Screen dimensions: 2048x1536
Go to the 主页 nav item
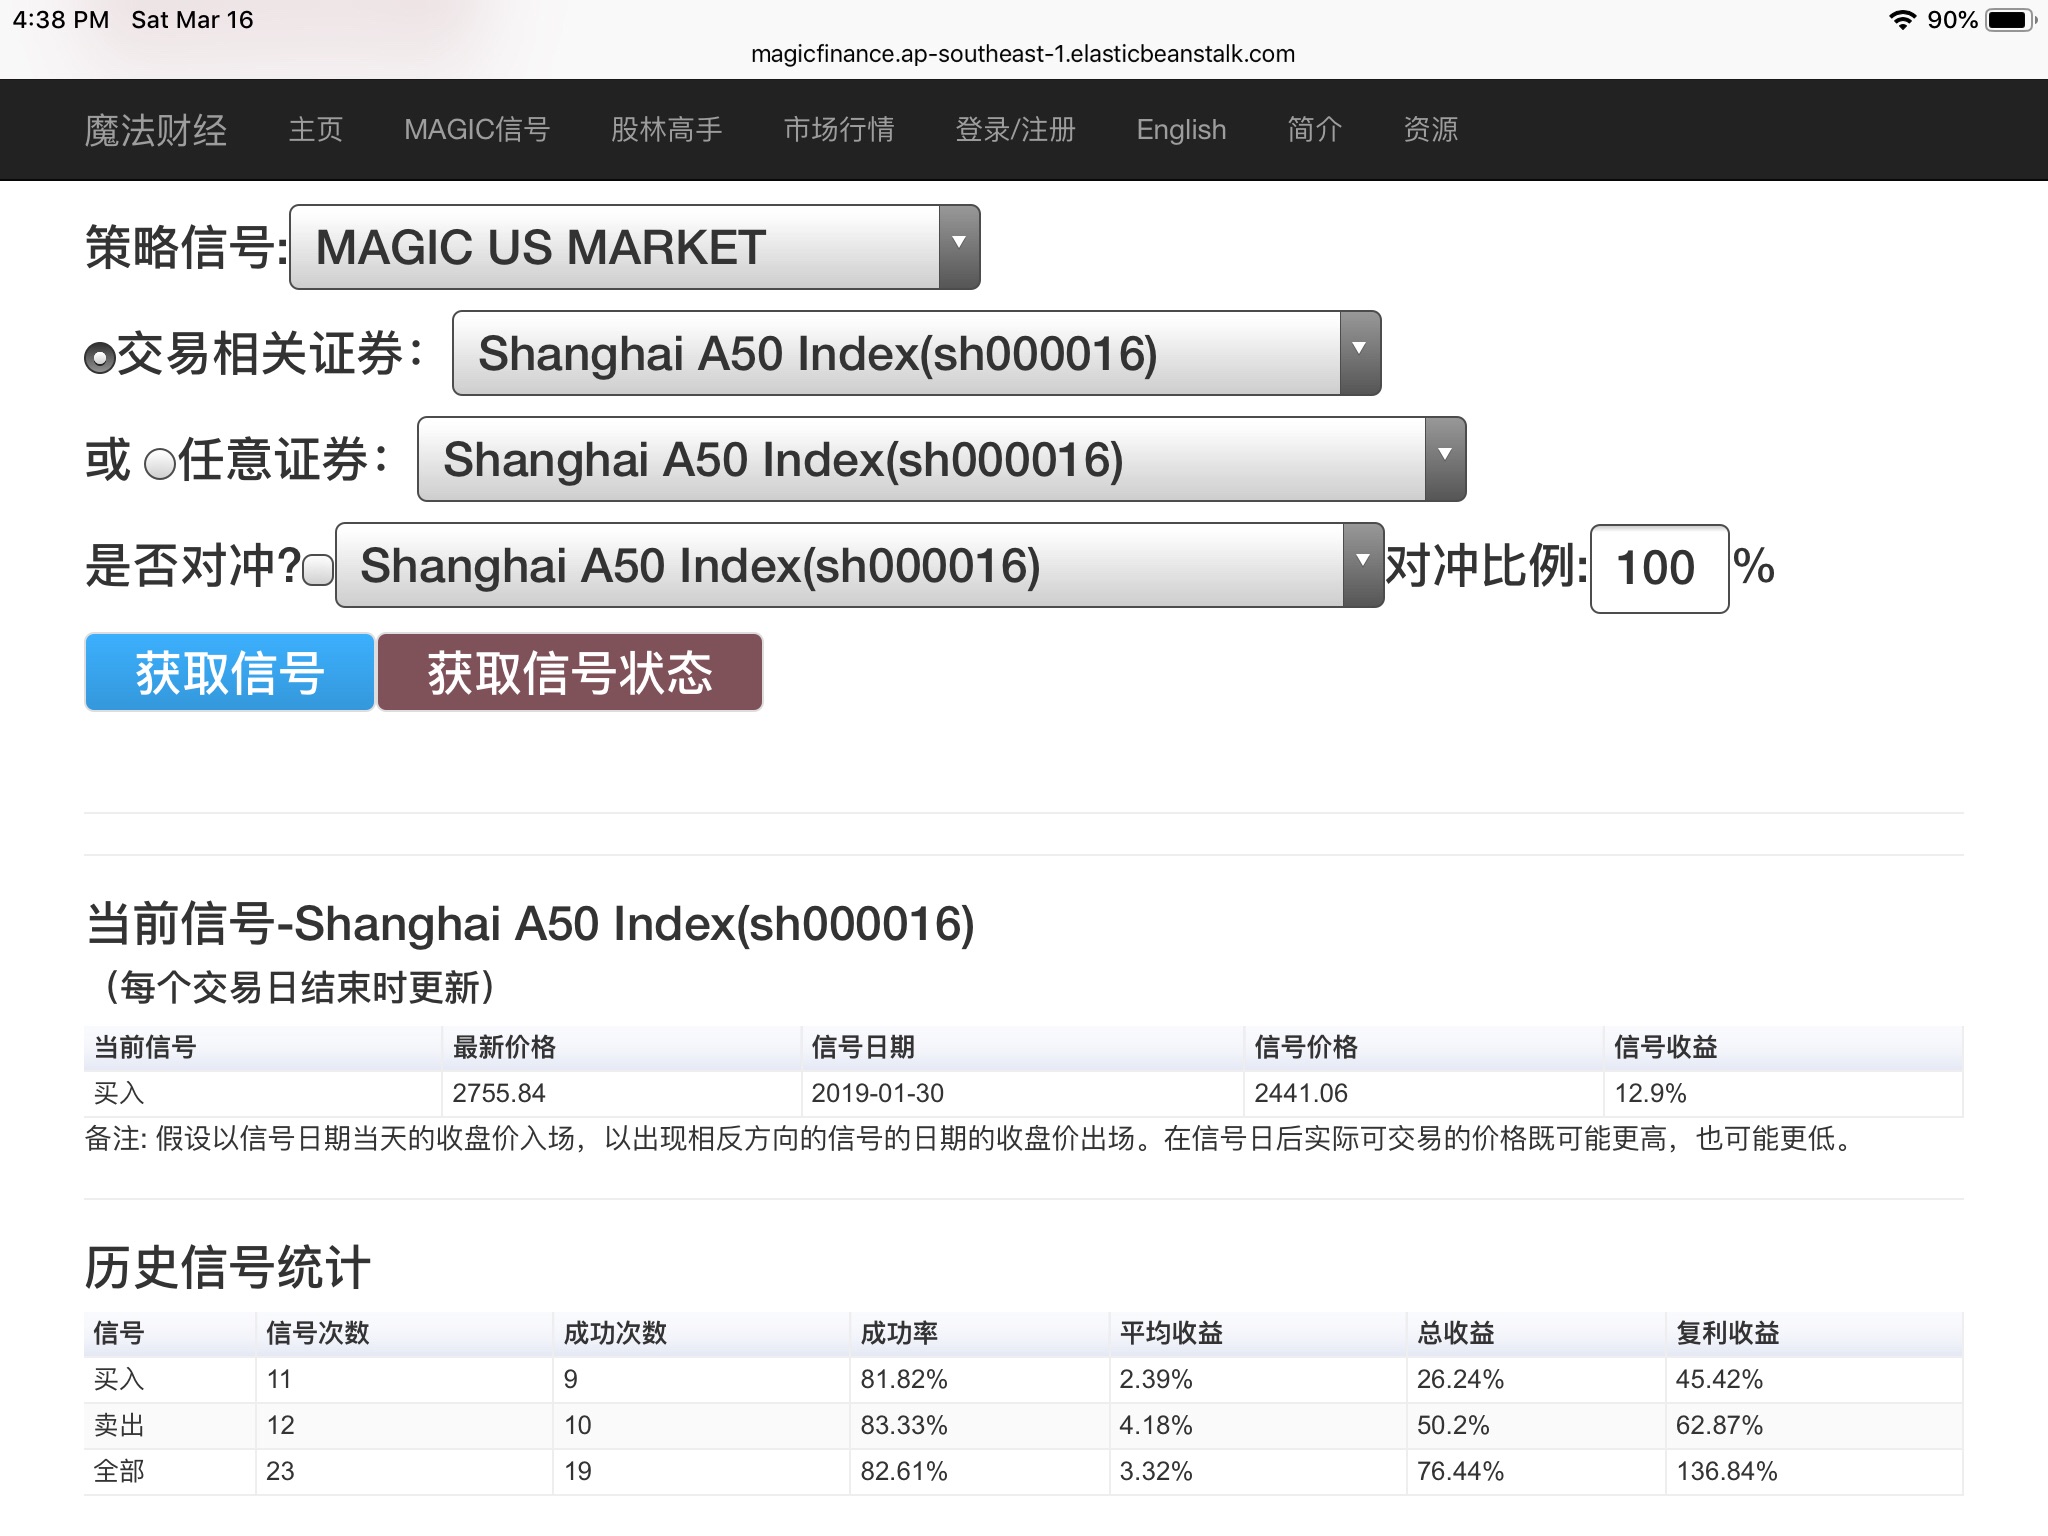point(316,130)
